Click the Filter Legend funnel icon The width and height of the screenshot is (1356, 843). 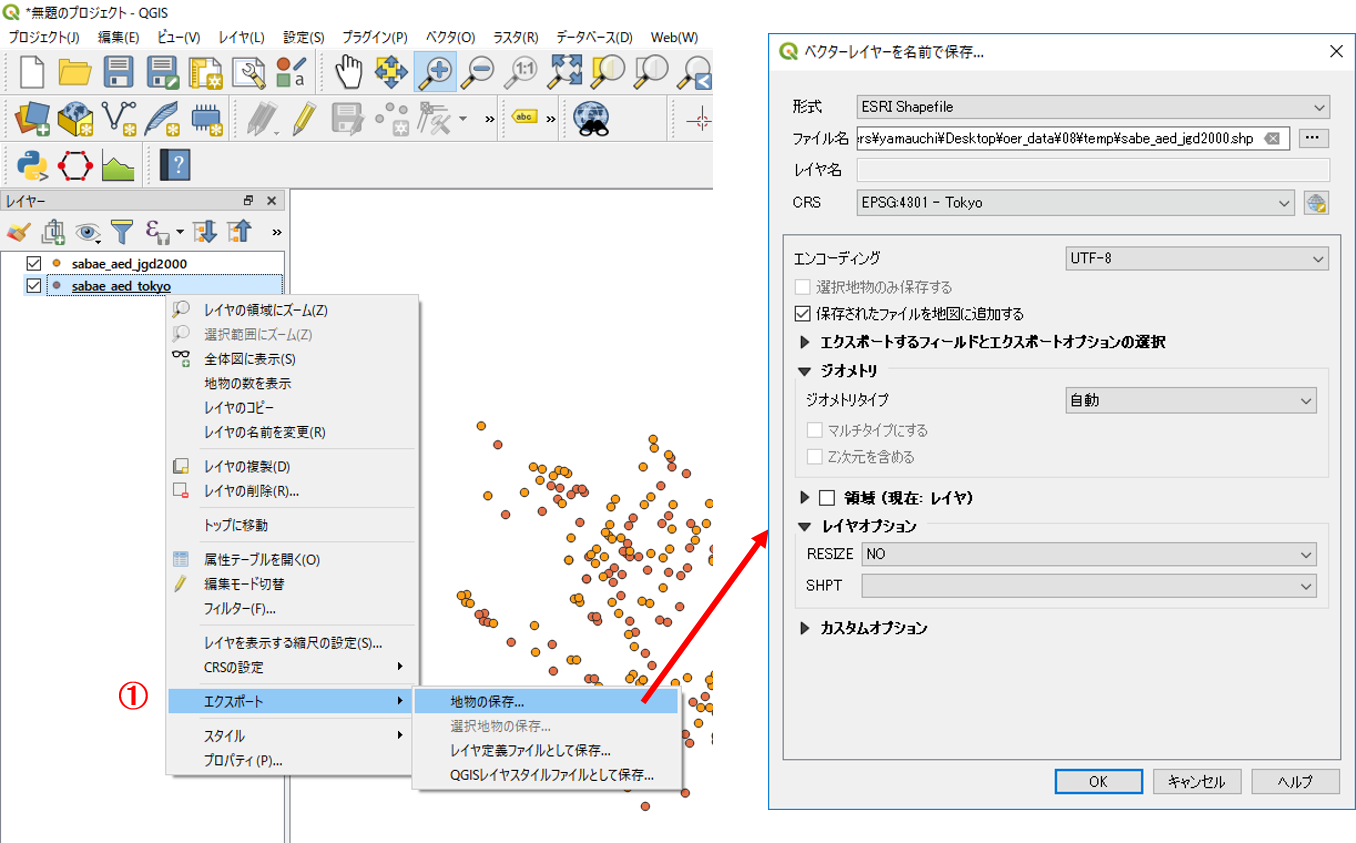pos(122,232)
